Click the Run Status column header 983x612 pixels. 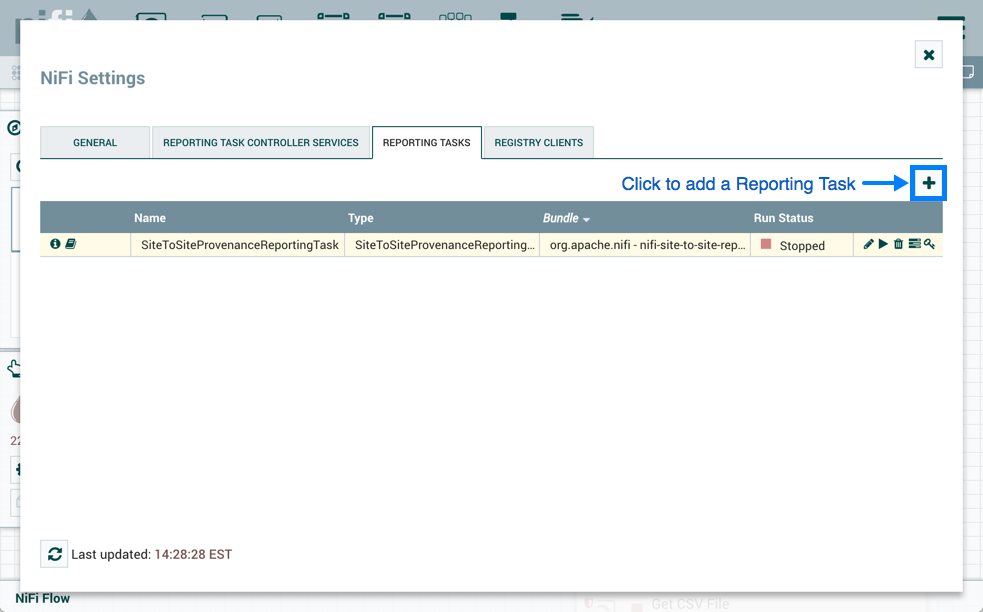(783, 218)
